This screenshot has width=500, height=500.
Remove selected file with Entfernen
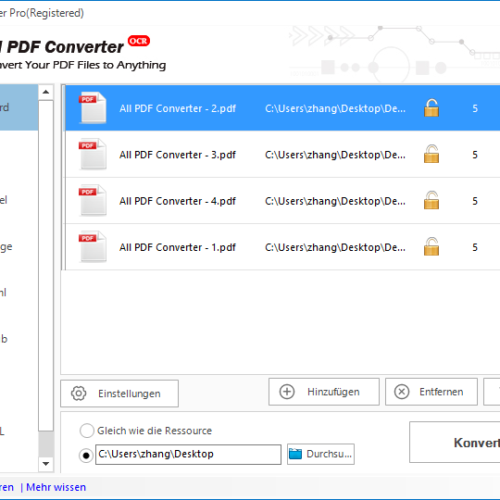click(x=431, y=392)
